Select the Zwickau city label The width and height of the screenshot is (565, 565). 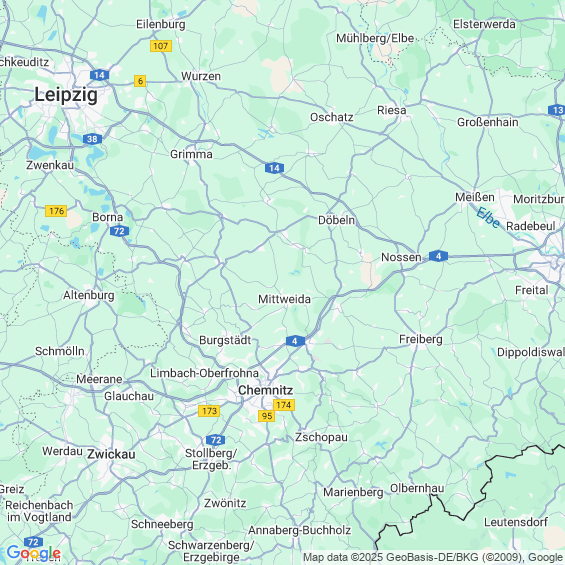pyautogui.click(x=111, y=454)
